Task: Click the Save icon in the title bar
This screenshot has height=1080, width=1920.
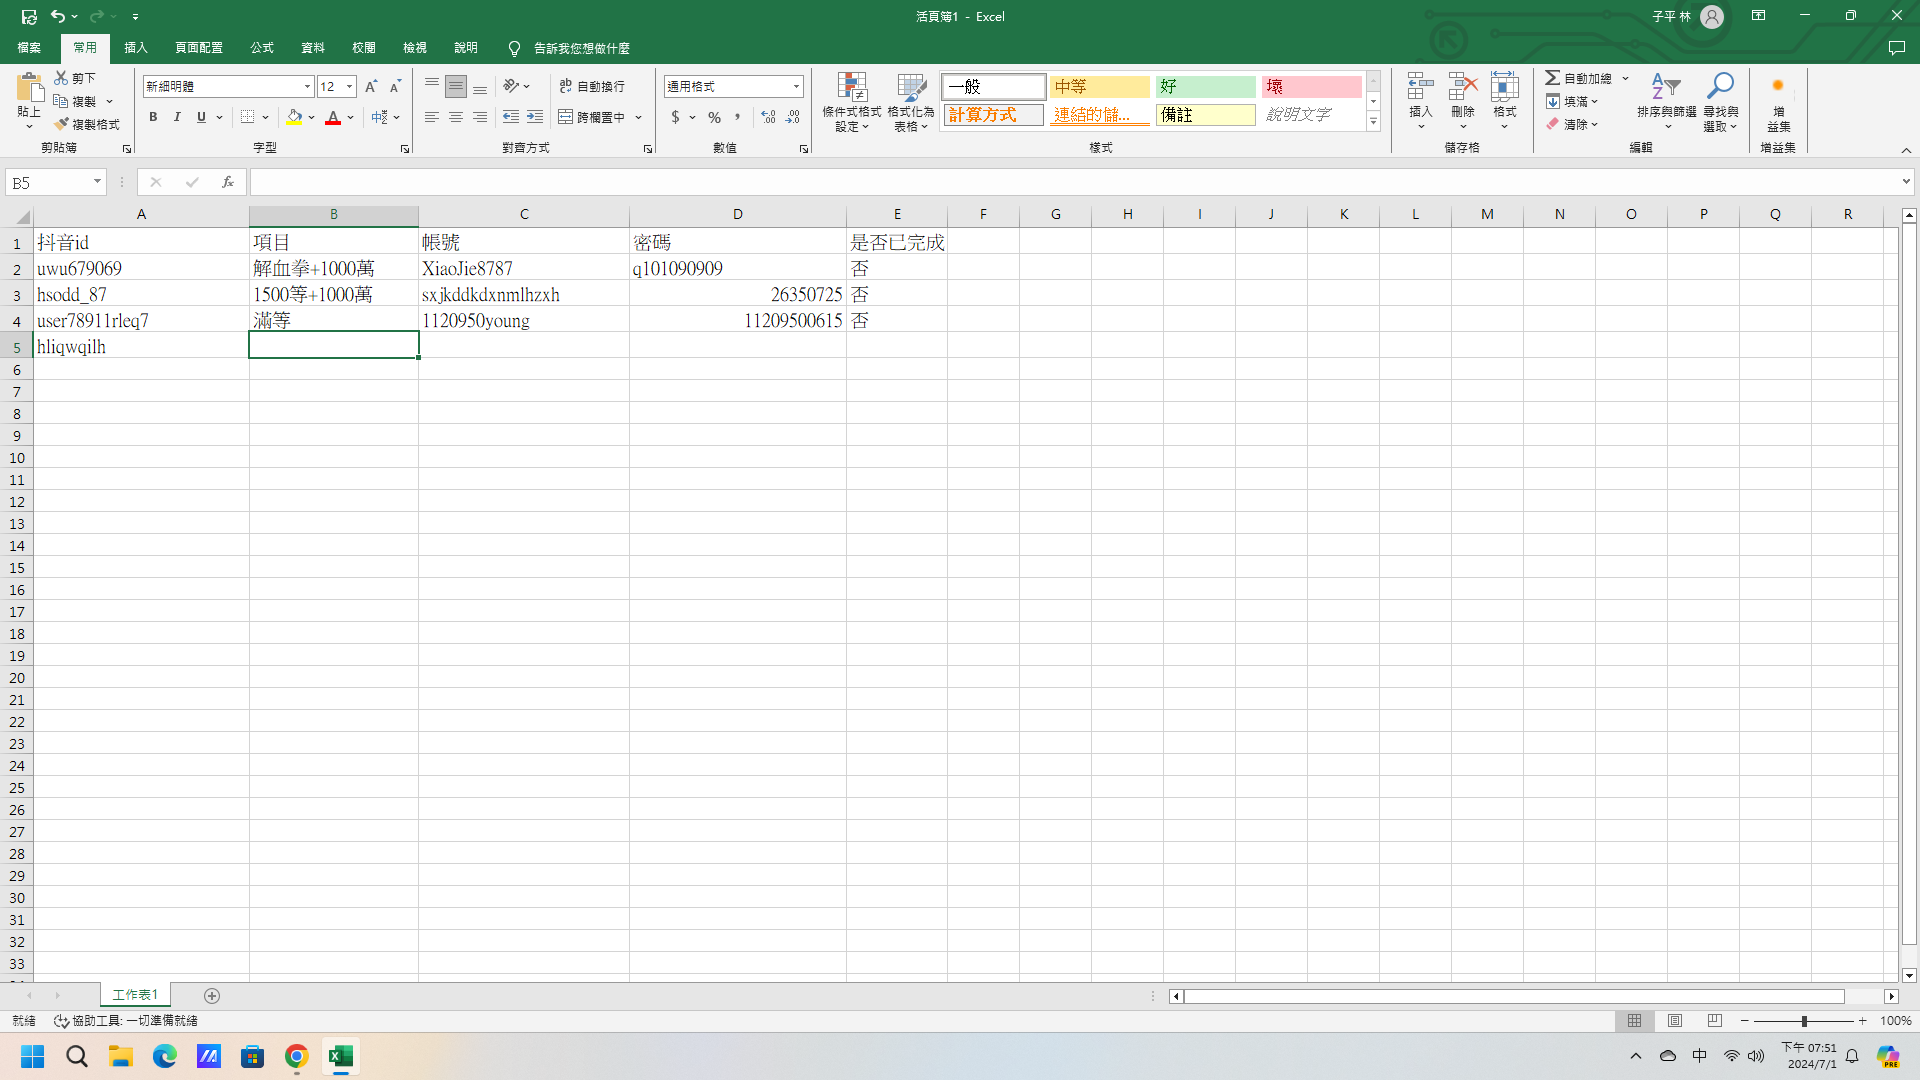Action: click(x=29, y=16)
